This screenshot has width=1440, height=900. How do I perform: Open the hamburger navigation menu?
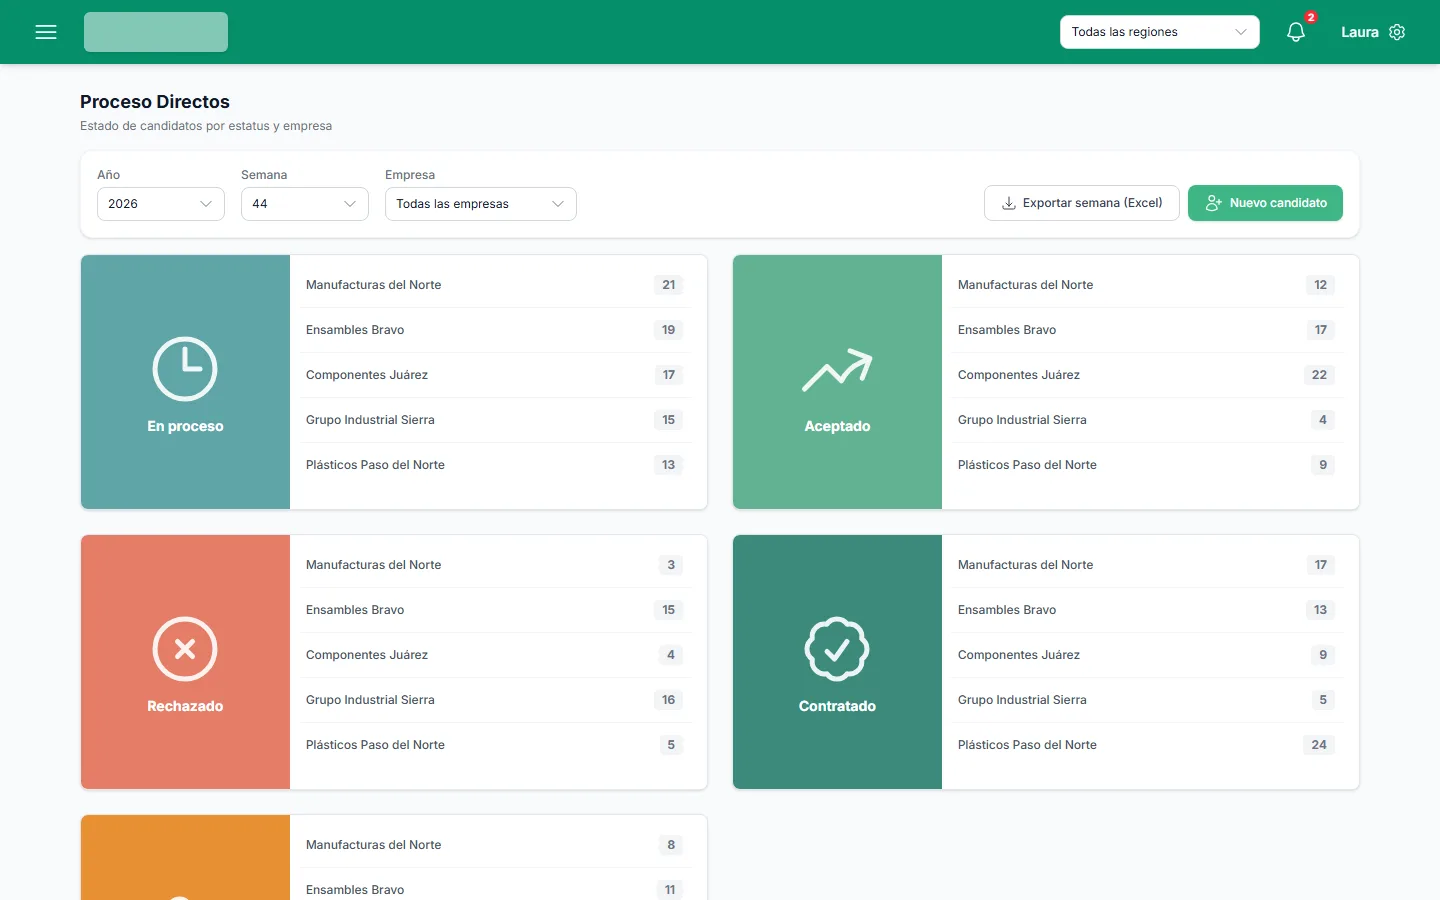46,32
